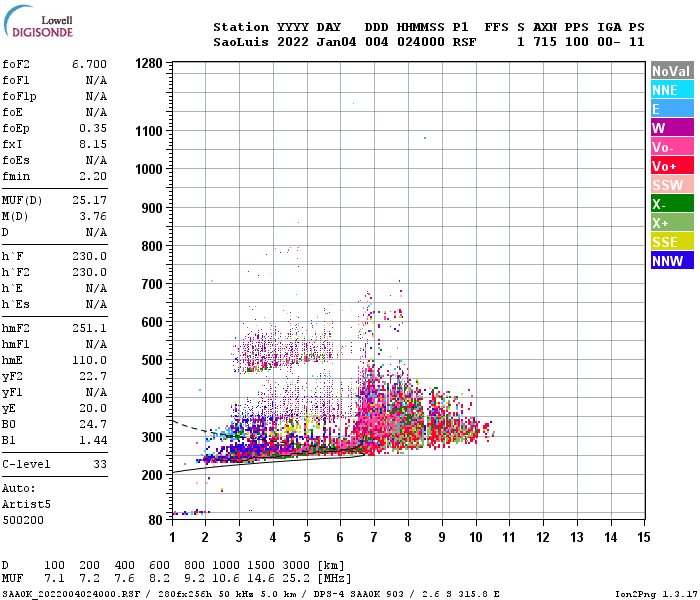700x600 pixels.
Task: Click the 1 MHz frequency axis label
Action: click(x=172, y=537)
